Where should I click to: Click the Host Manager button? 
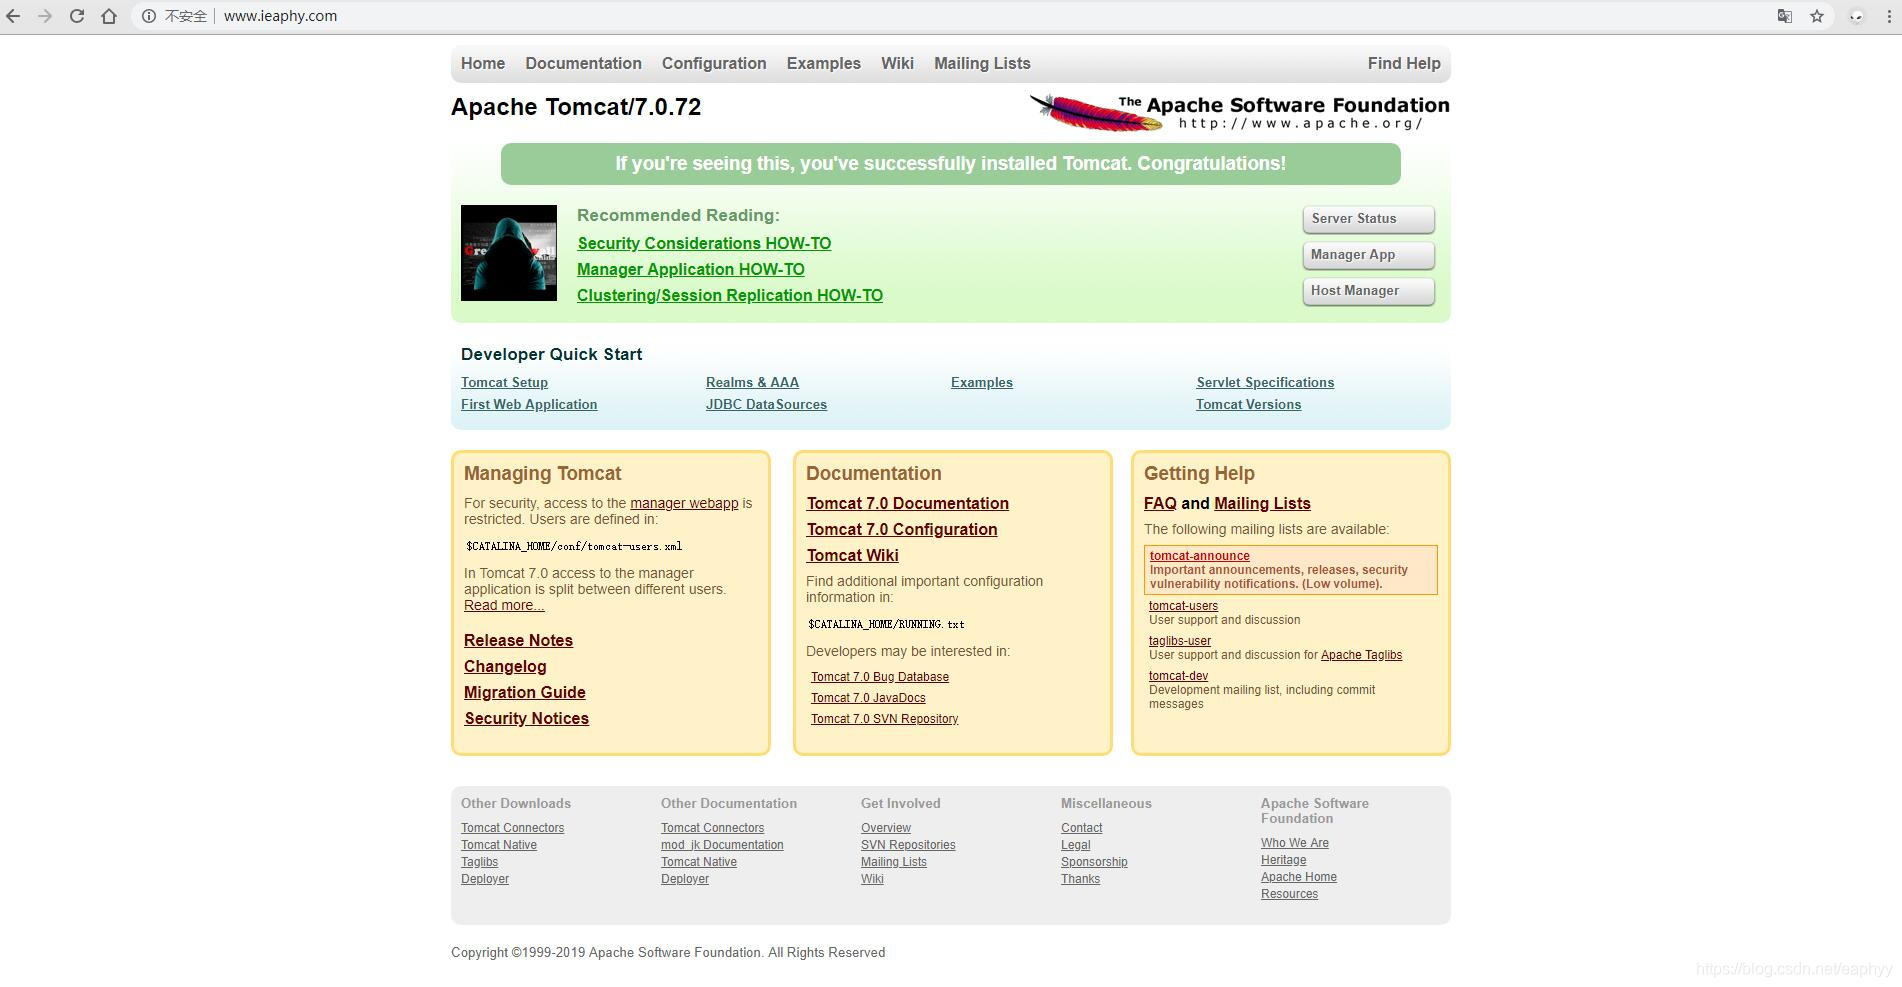coord(1368,291)
